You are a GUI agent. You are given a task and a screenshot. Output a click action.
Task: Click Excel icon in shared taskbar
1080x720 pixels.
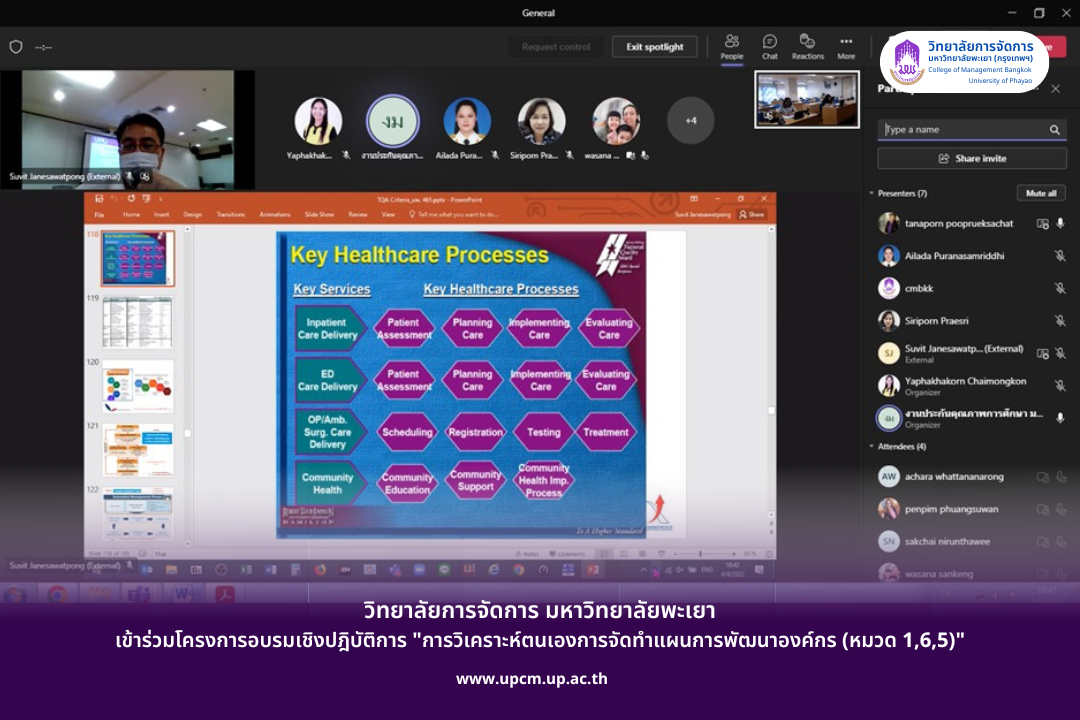coord(246,570)
